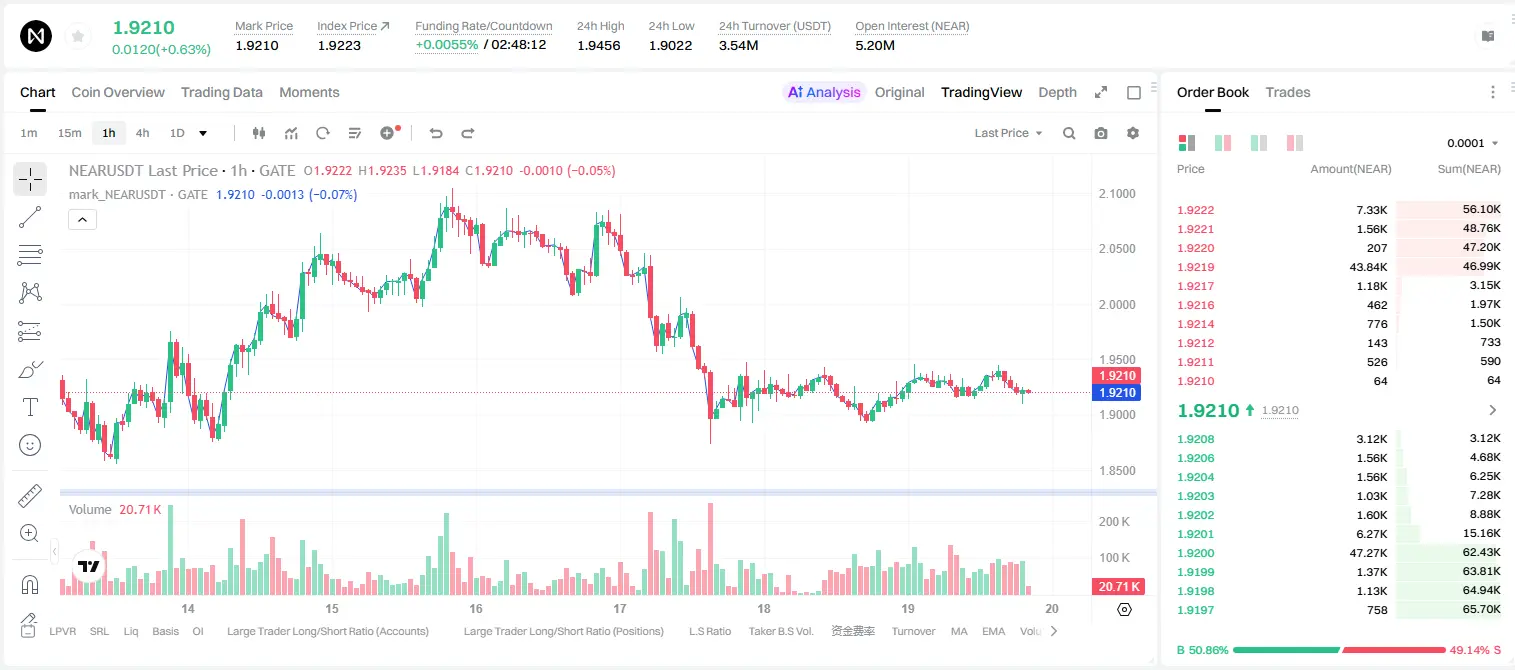Click the AI Analysis button
The width and height of the screenshot is (1515, 670).
824,92
